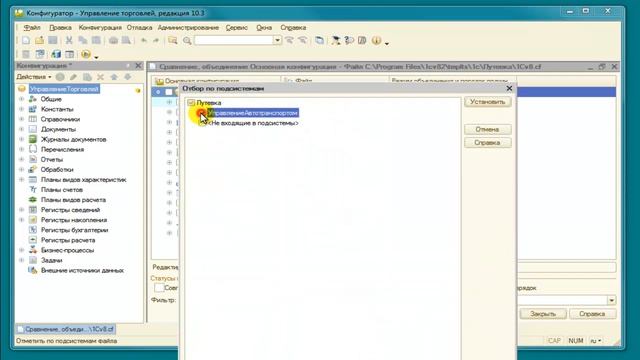
Task: Click the Закрыть button in the comparison window
Action: [543, 314]
